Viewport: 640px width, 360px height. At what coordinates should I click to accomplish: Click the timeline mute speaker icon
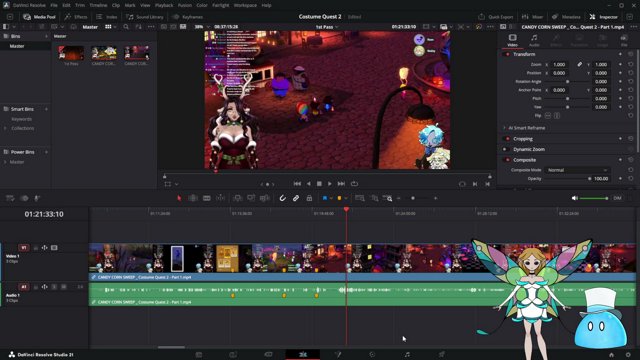click(575, 198)
